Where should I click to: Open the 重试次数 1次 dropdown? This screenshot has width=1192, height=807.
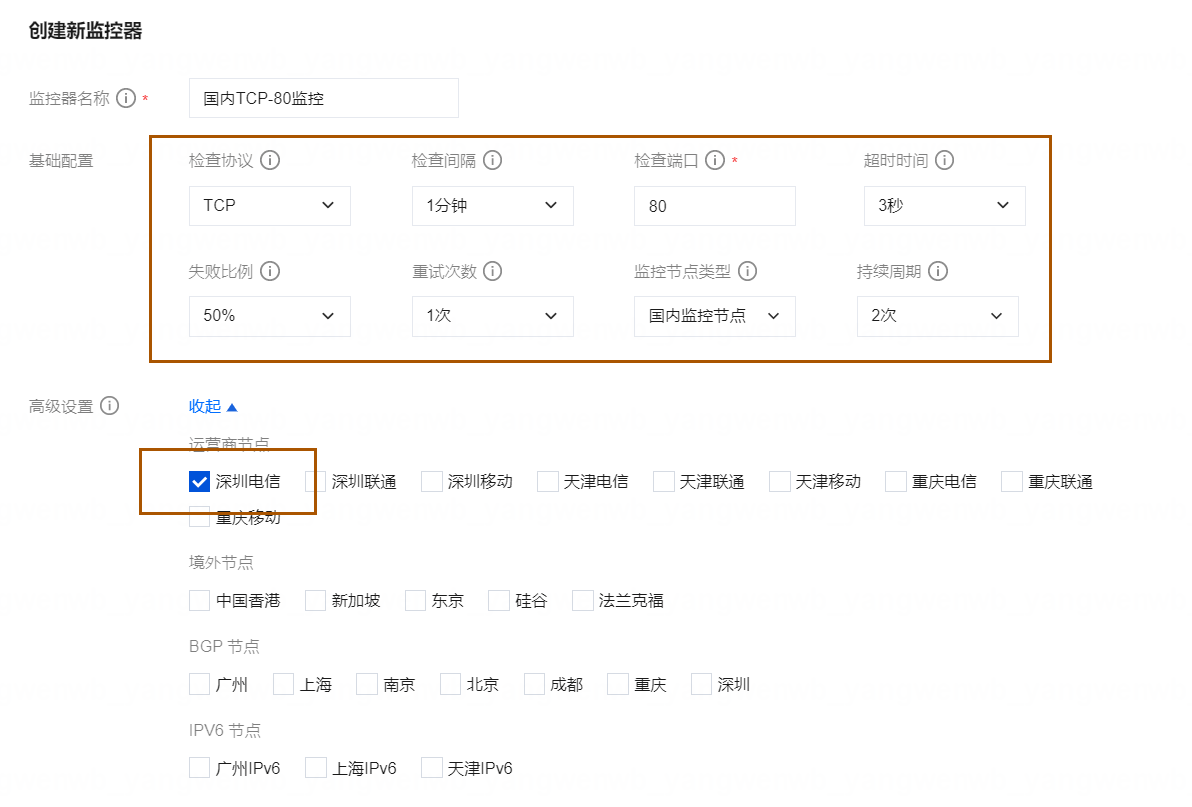(493, 316)
